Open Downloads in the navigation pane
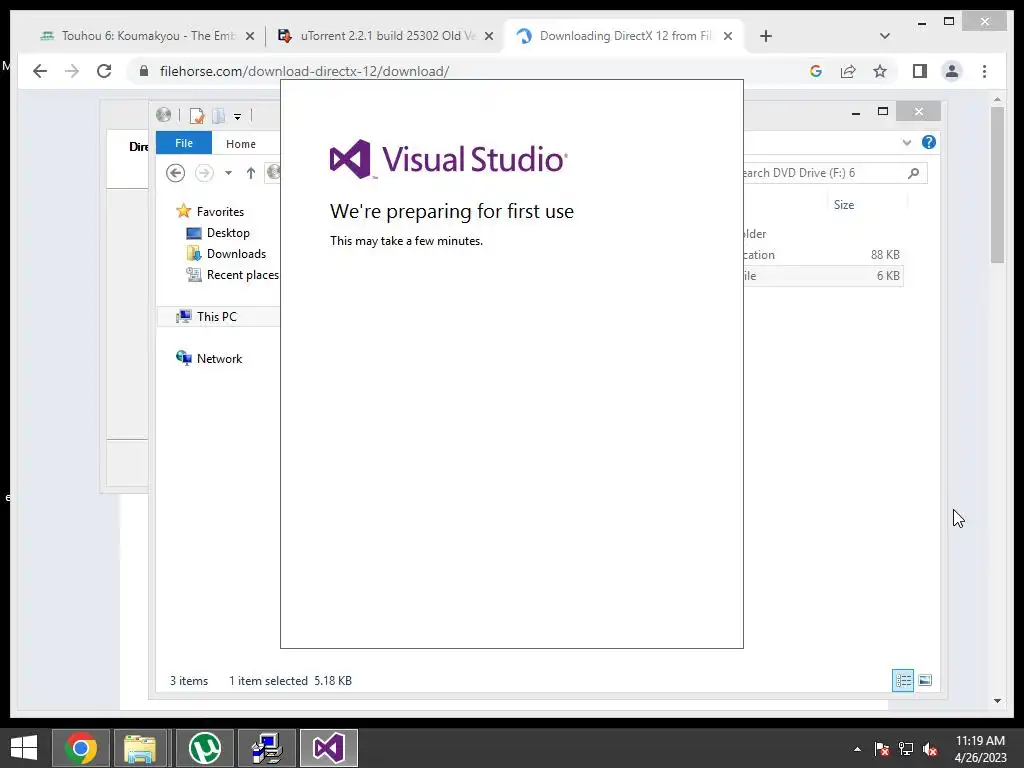1024x768 pixels. (227, 254)
